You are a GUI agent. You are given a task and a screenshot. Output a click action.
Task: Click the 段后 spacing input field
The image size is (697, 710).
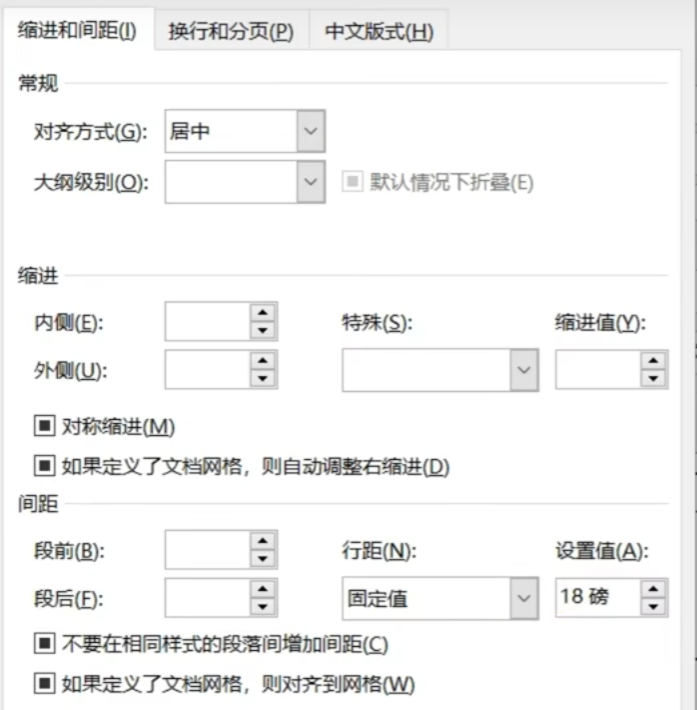click(x=207, y=598)
